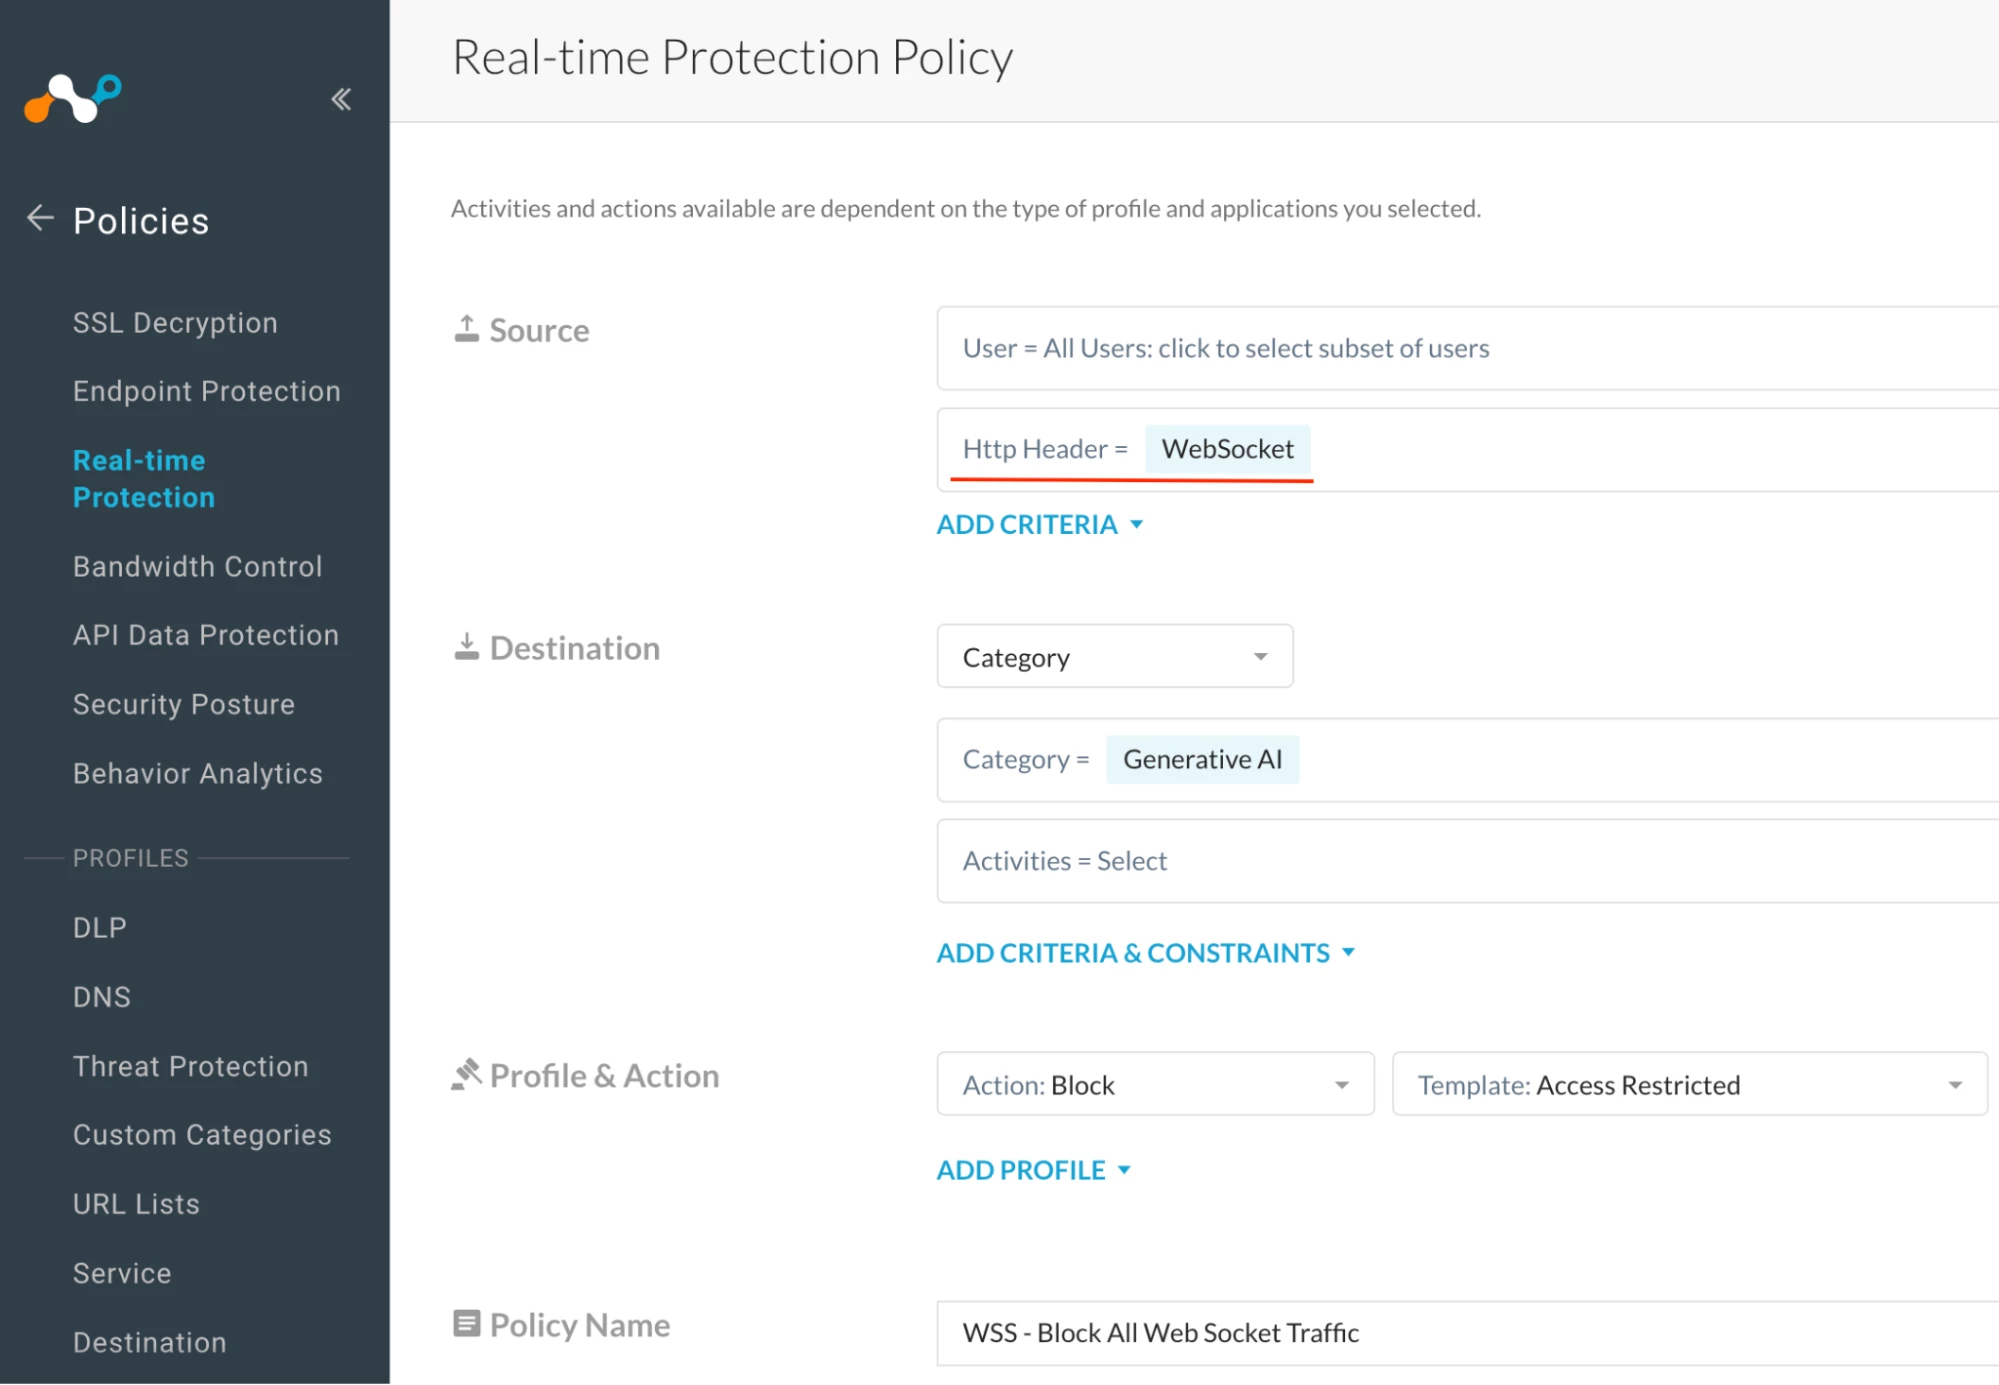Open the DLP profiles page
Screen dimensions: 1999x1385
point(100,928)
